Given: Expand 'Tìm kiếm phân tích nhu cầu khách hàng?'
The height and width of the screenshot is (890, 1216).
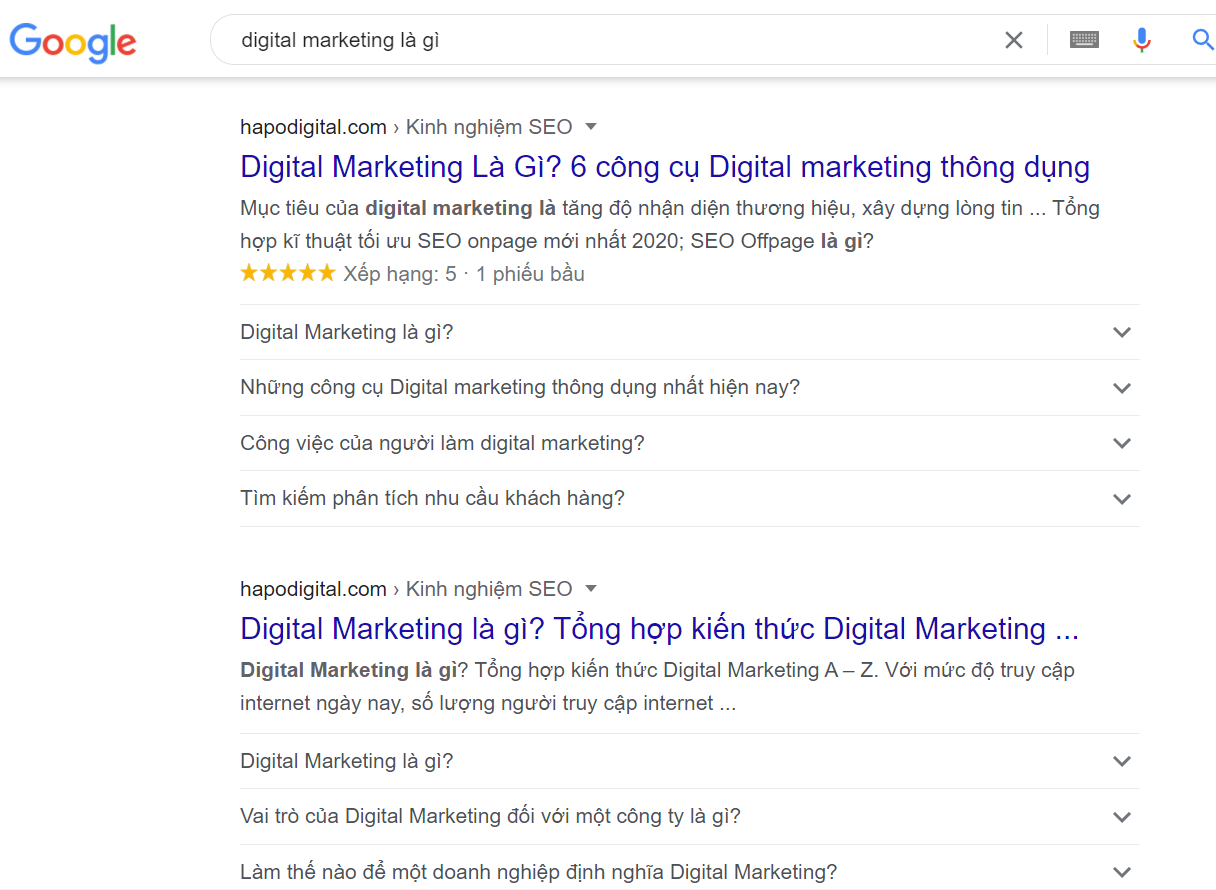Looking at the screenshot, I should tap(690, 498).
